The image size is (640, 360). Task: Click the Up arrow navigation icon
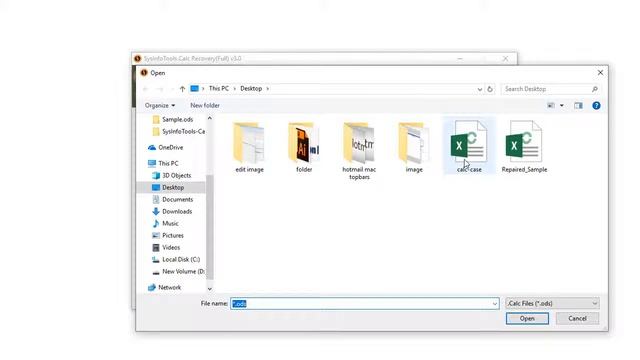tap(182, 89)
